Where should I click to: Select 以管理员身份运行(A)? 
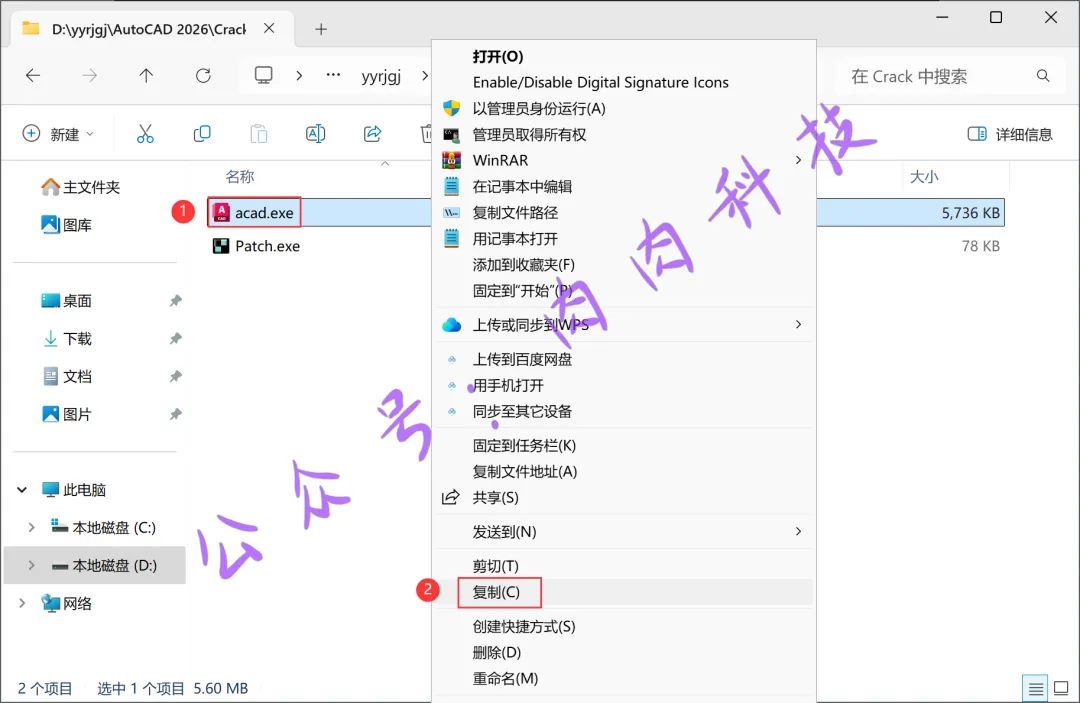(539, 108)
